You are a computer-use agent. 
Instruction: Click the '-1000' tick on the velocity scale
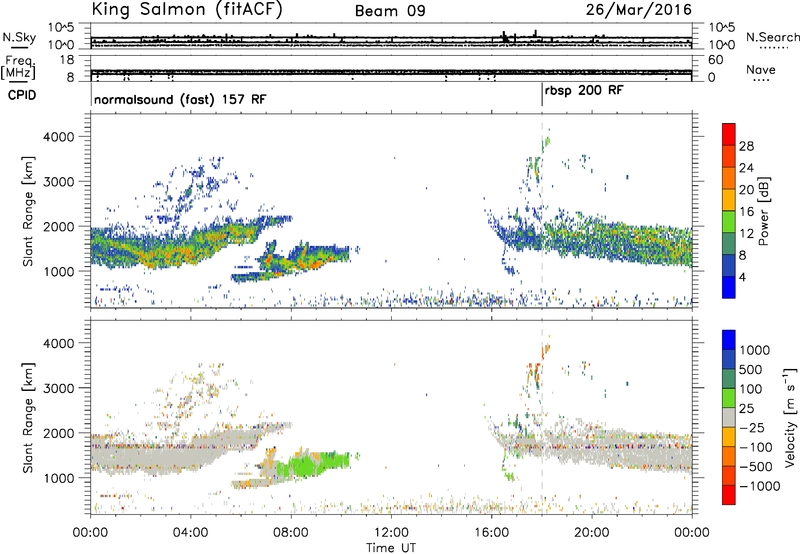(759, 486)
